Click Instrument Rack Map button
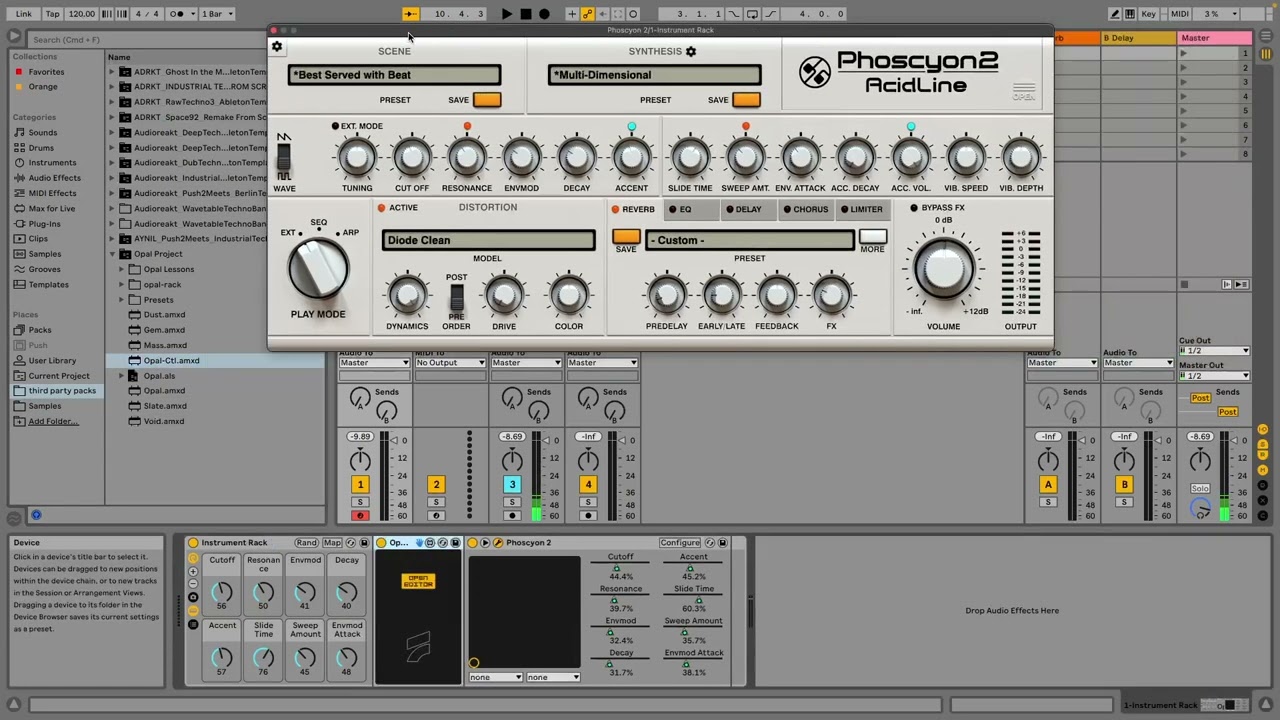This screenshot has height=720, width=1280. [332, 543]
